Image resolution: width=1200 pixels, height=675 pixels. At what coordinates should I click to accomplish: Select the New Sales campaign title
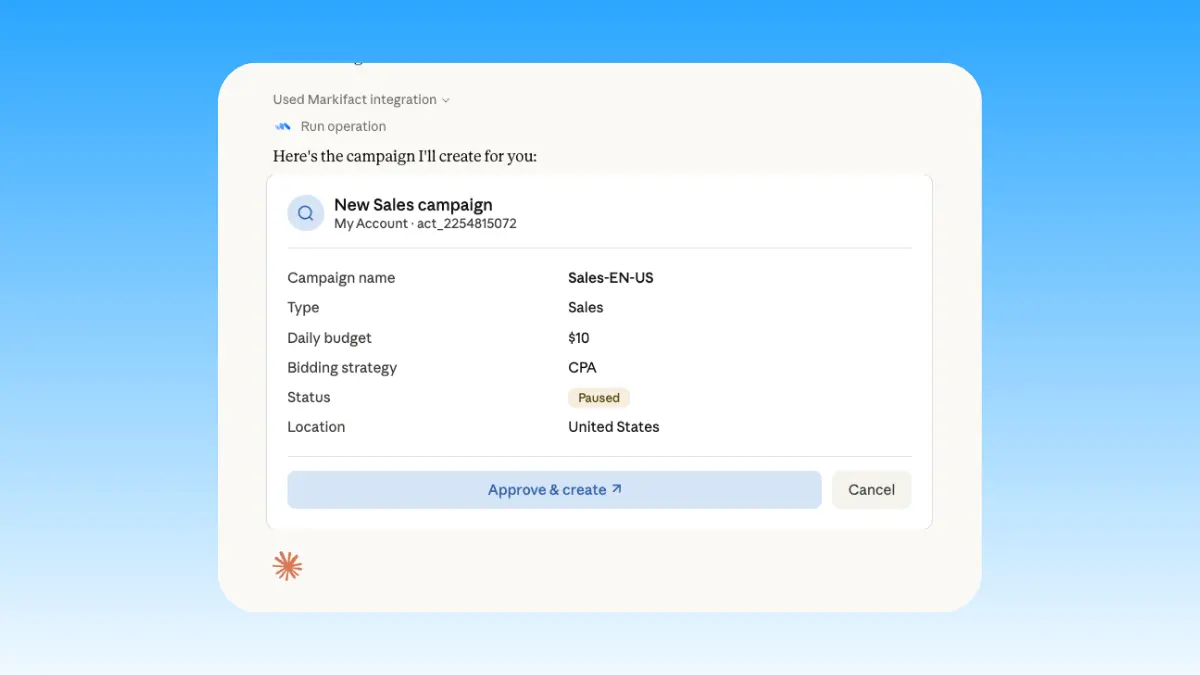coord(413,204)
